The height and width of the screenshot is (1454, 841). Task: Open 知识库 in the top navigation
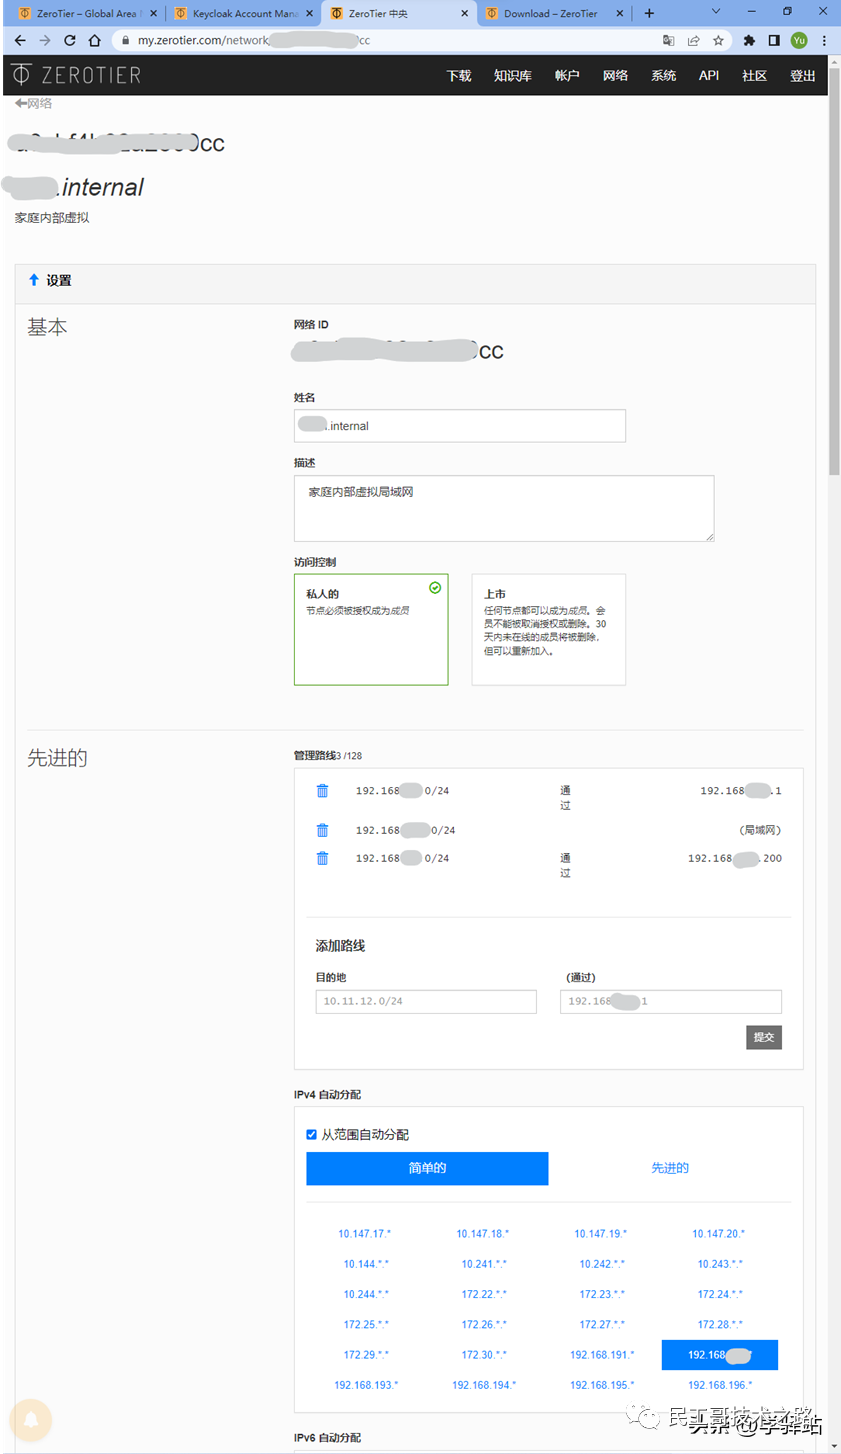click(x=513, y=76)
